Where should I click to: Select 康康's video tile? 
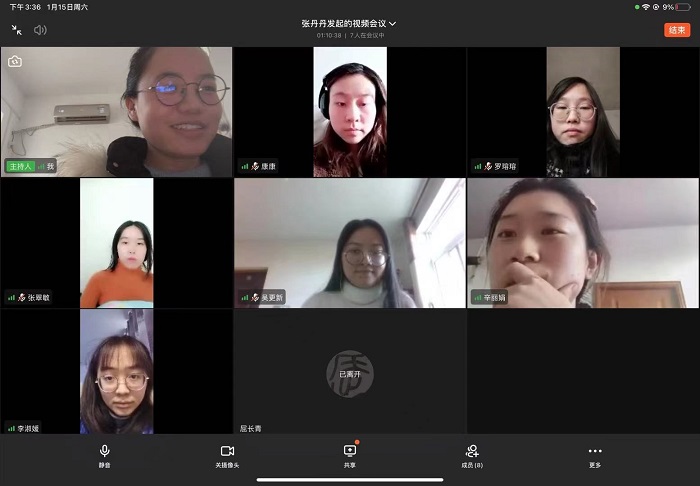tap(349, 111)
